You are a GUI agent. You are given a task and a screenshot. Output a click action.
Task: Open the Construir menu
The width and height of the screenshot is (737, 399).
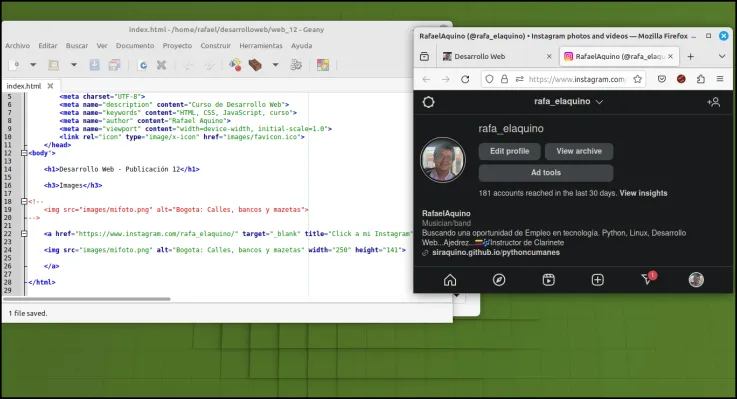[x=215, y=46]
